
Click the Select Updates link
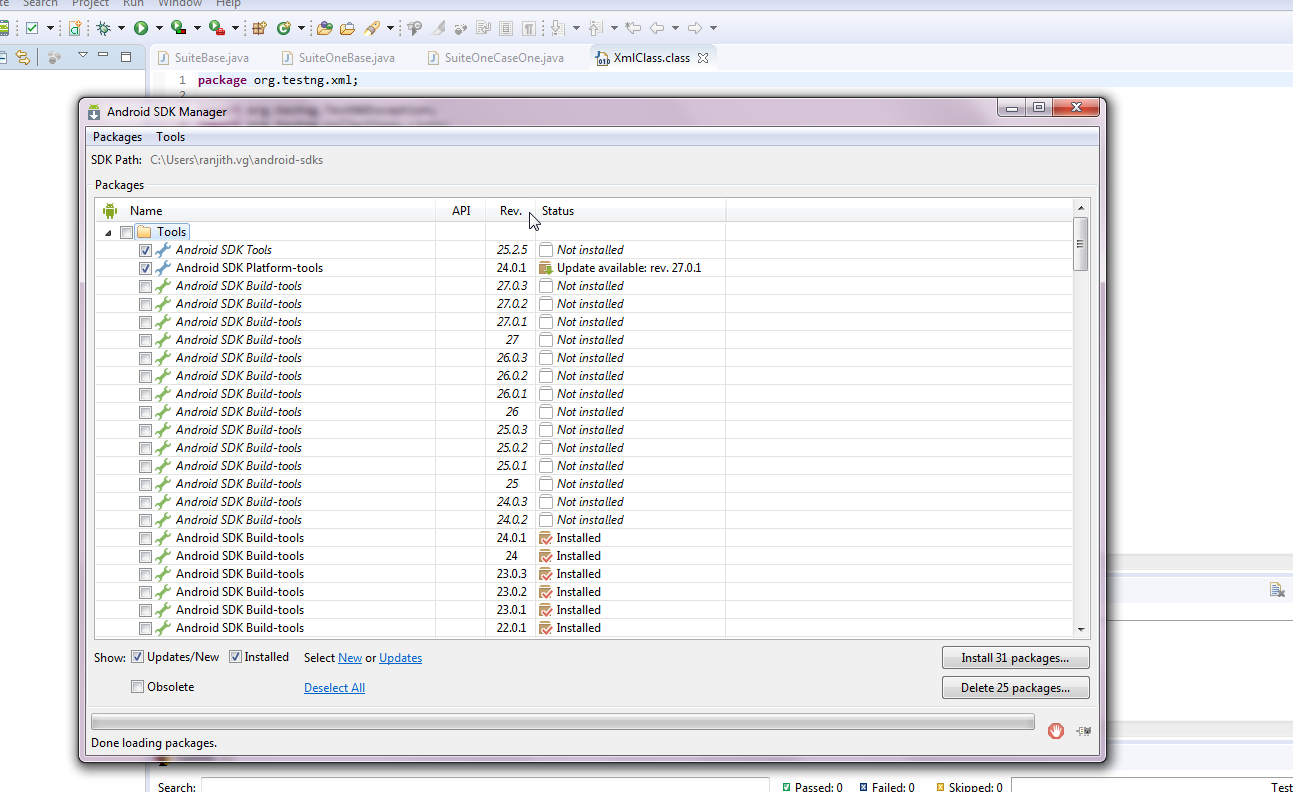[400, 658]
